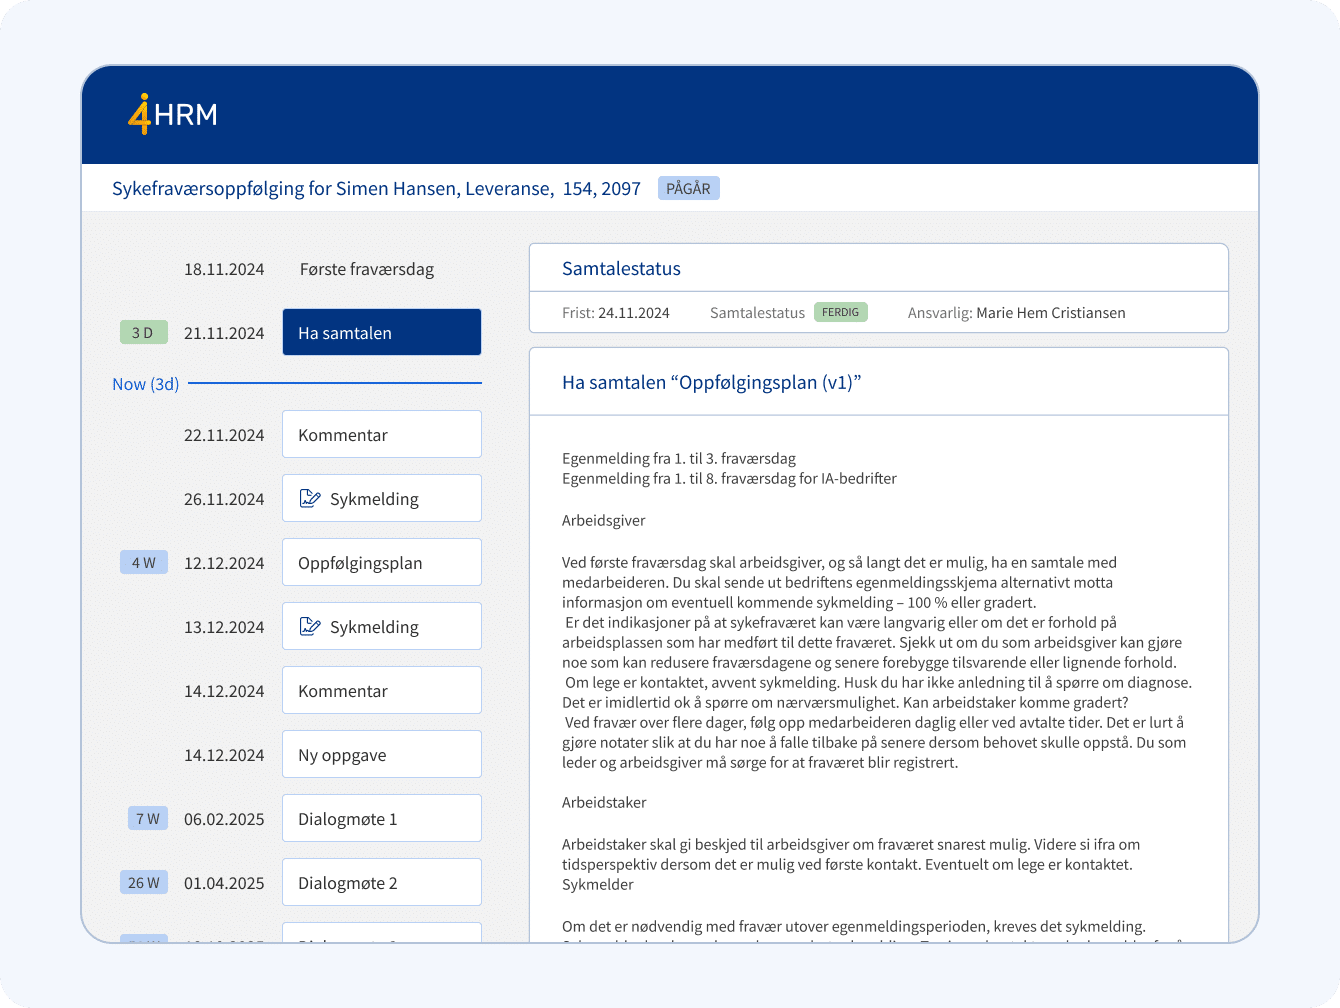Click the PÅGÅR status badge
The height and width of the screenshot is (1008, 1340).
688,188
